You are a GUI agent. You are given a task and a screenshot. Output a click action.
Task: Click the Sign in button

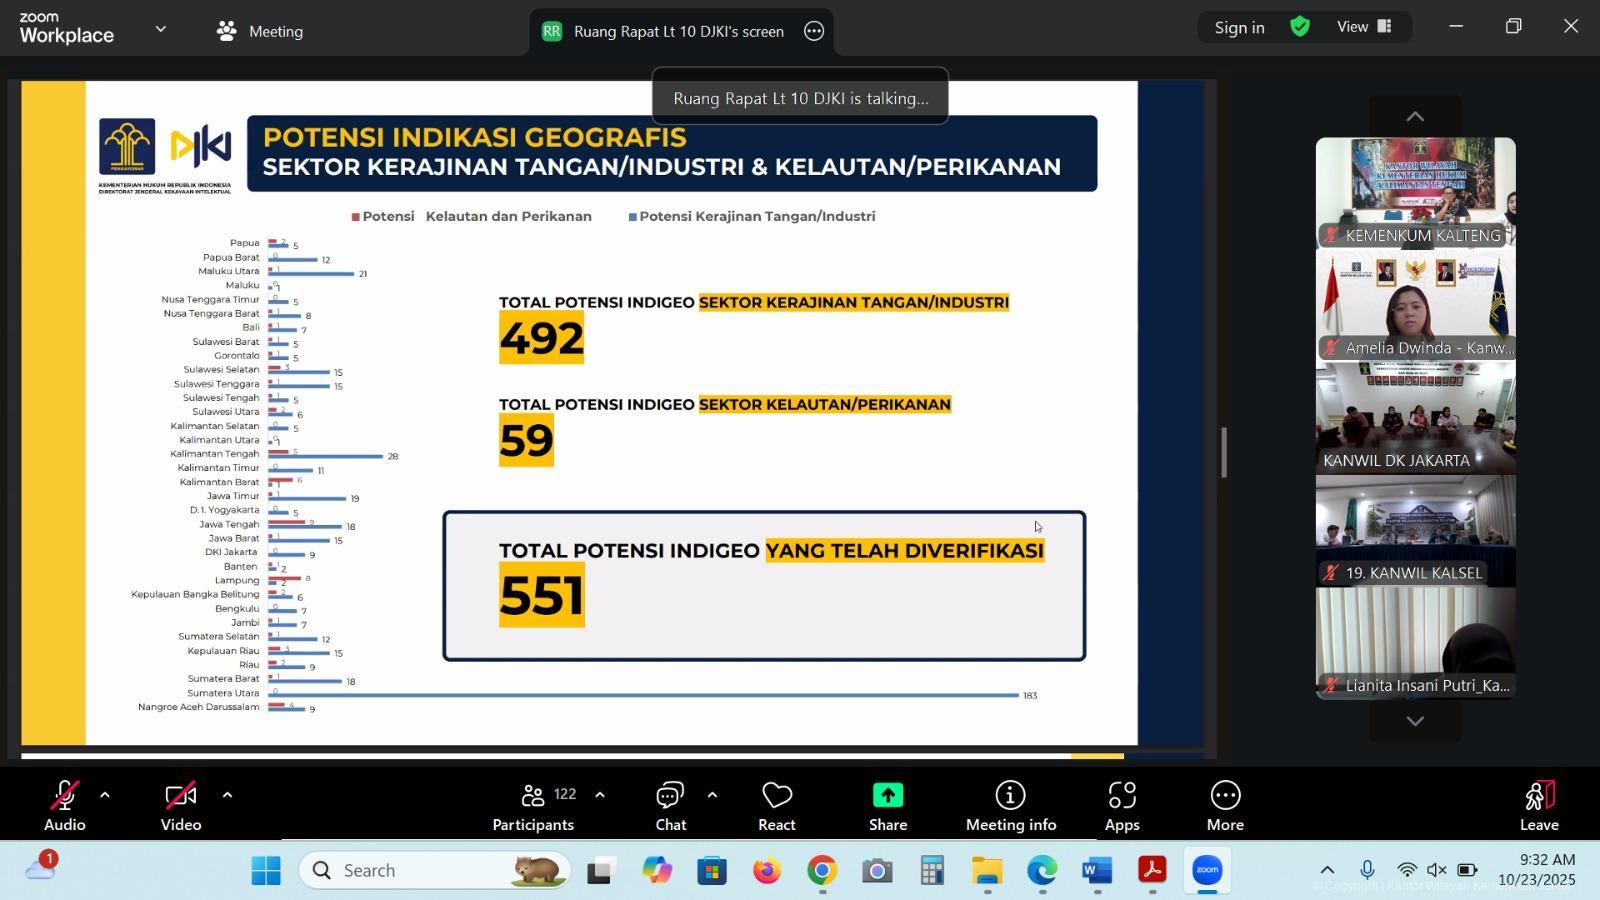[x=1239, y=27]
